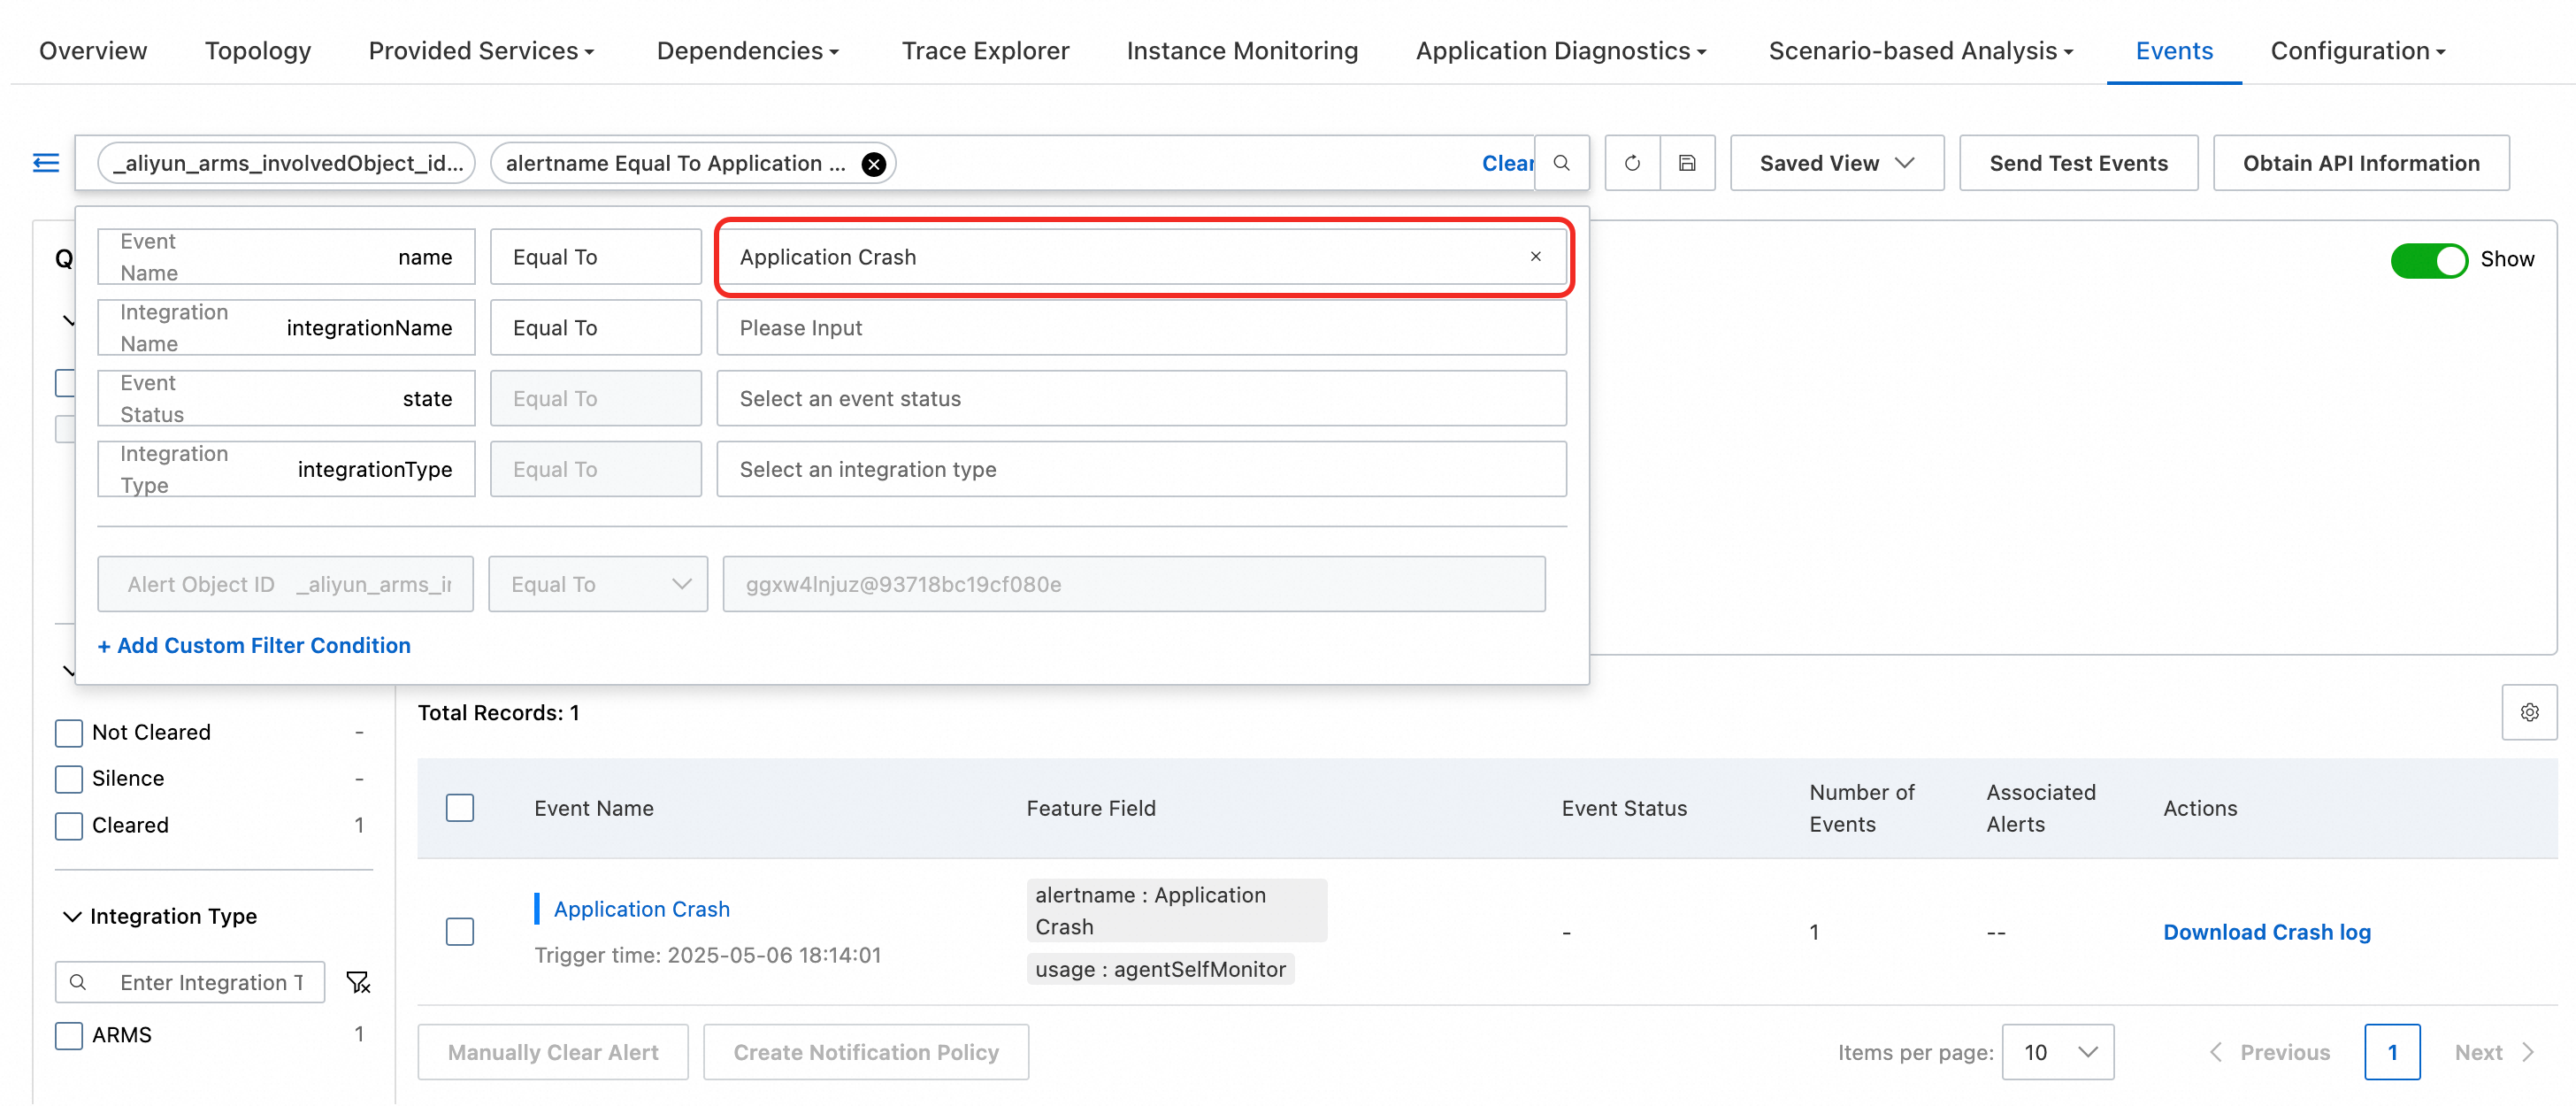This screenshot has height=1106, width=2576.
Task: Click the Integration Name input field
Action: 1141,328
